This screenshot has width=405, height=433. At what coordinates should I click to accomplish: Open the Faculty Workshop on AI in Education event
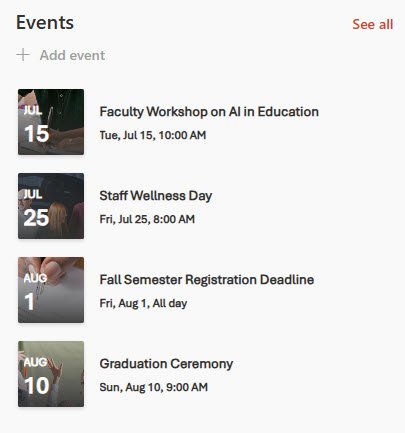point(209,112)
